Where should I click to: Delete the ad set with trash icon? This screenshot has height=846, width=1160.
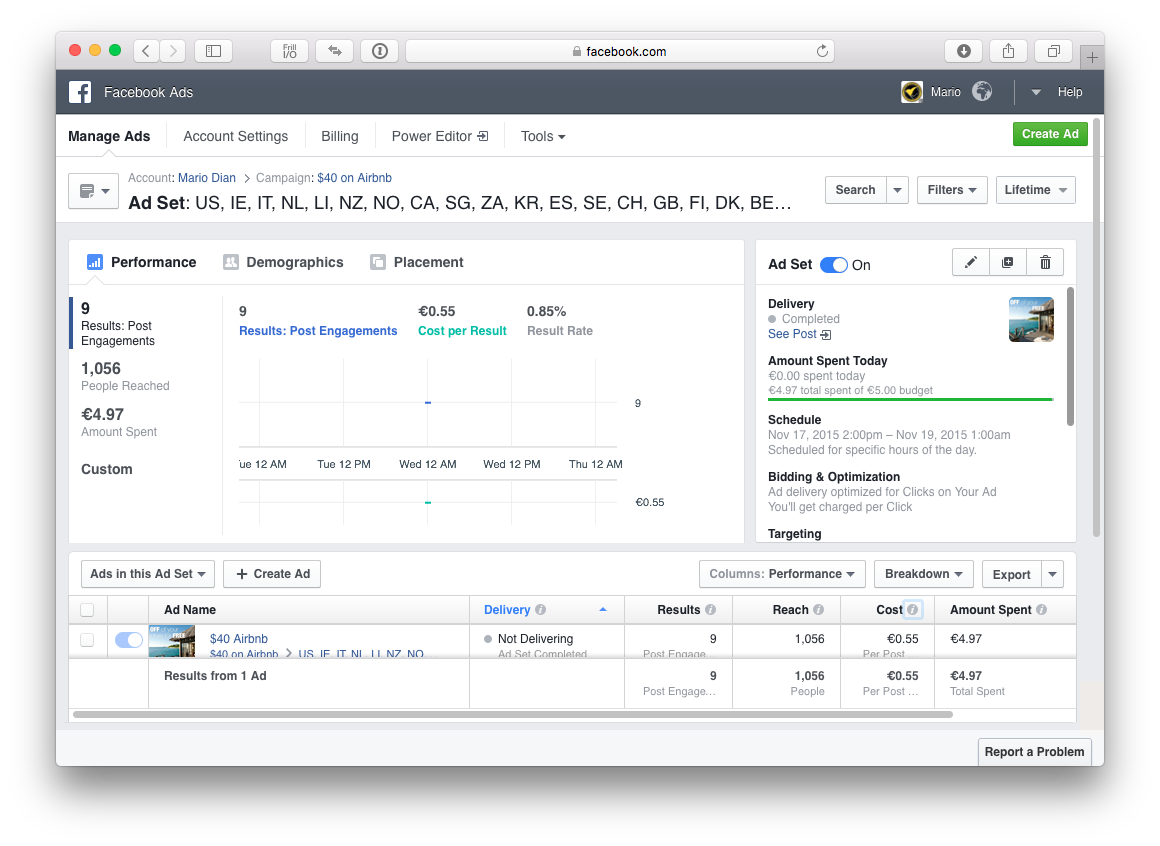point(1045,263)
